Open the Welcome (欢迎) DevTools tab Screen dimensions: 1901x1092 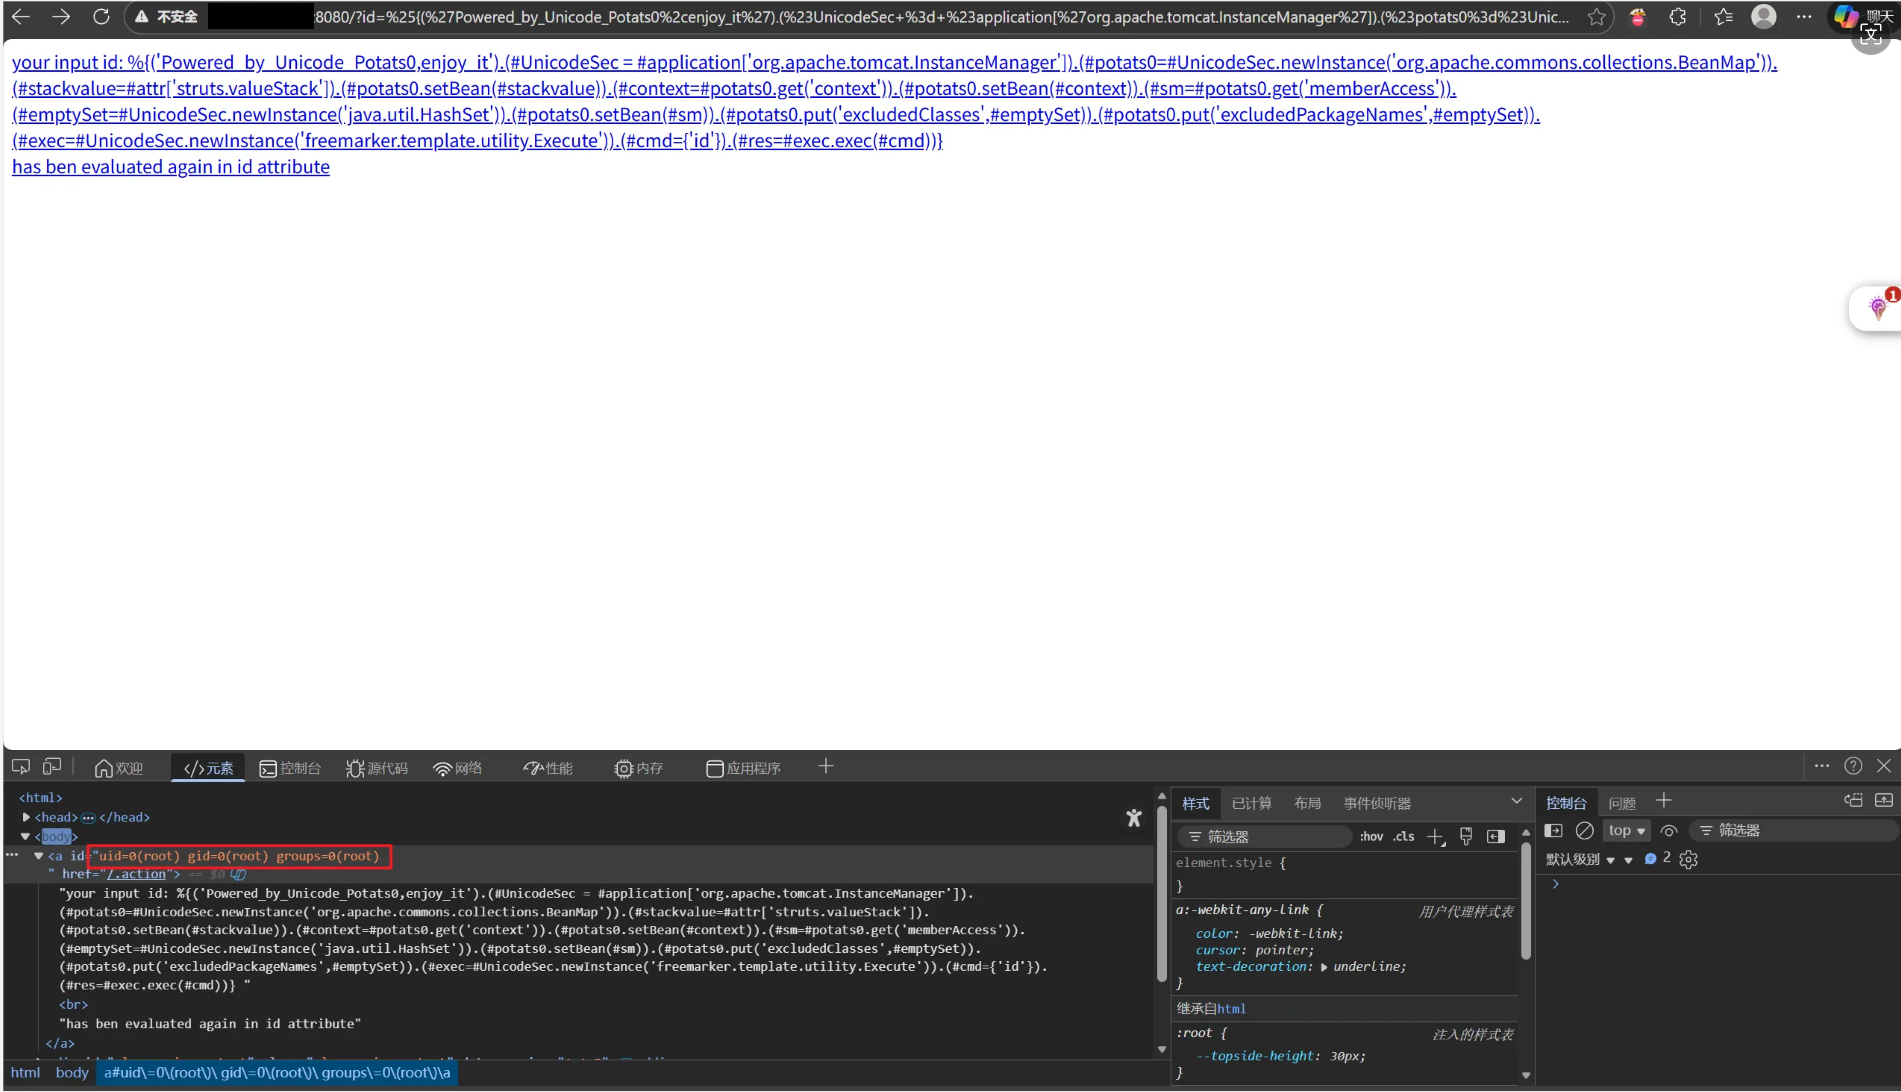coord(119,768)
